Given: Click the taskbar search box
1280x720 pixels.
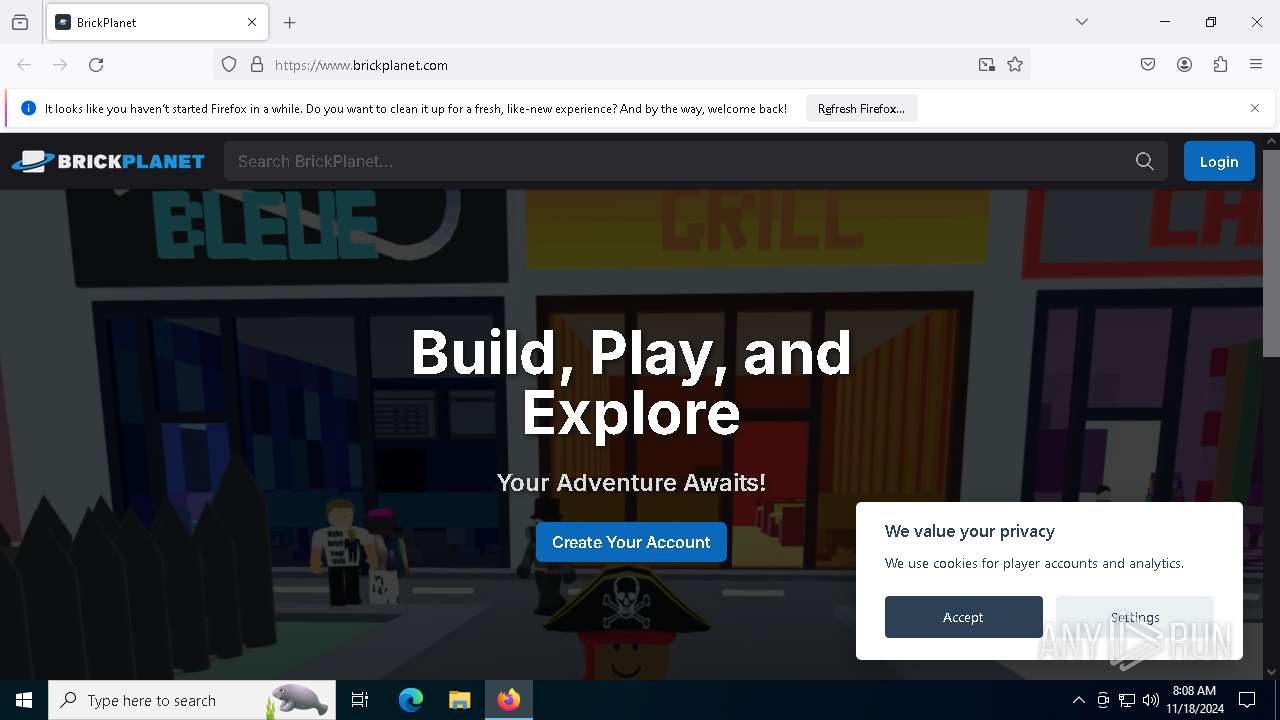Looking at the screenshot, I should click(x=192, y=700).
